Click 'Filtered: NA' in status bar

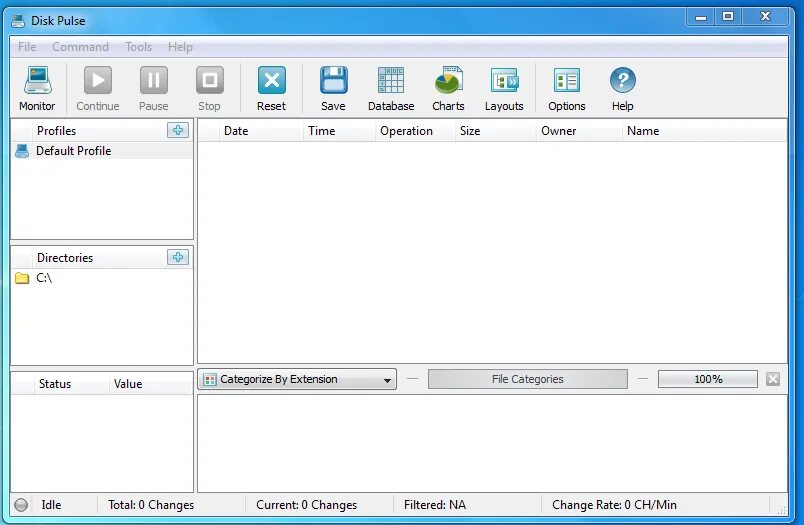(435, 505)
